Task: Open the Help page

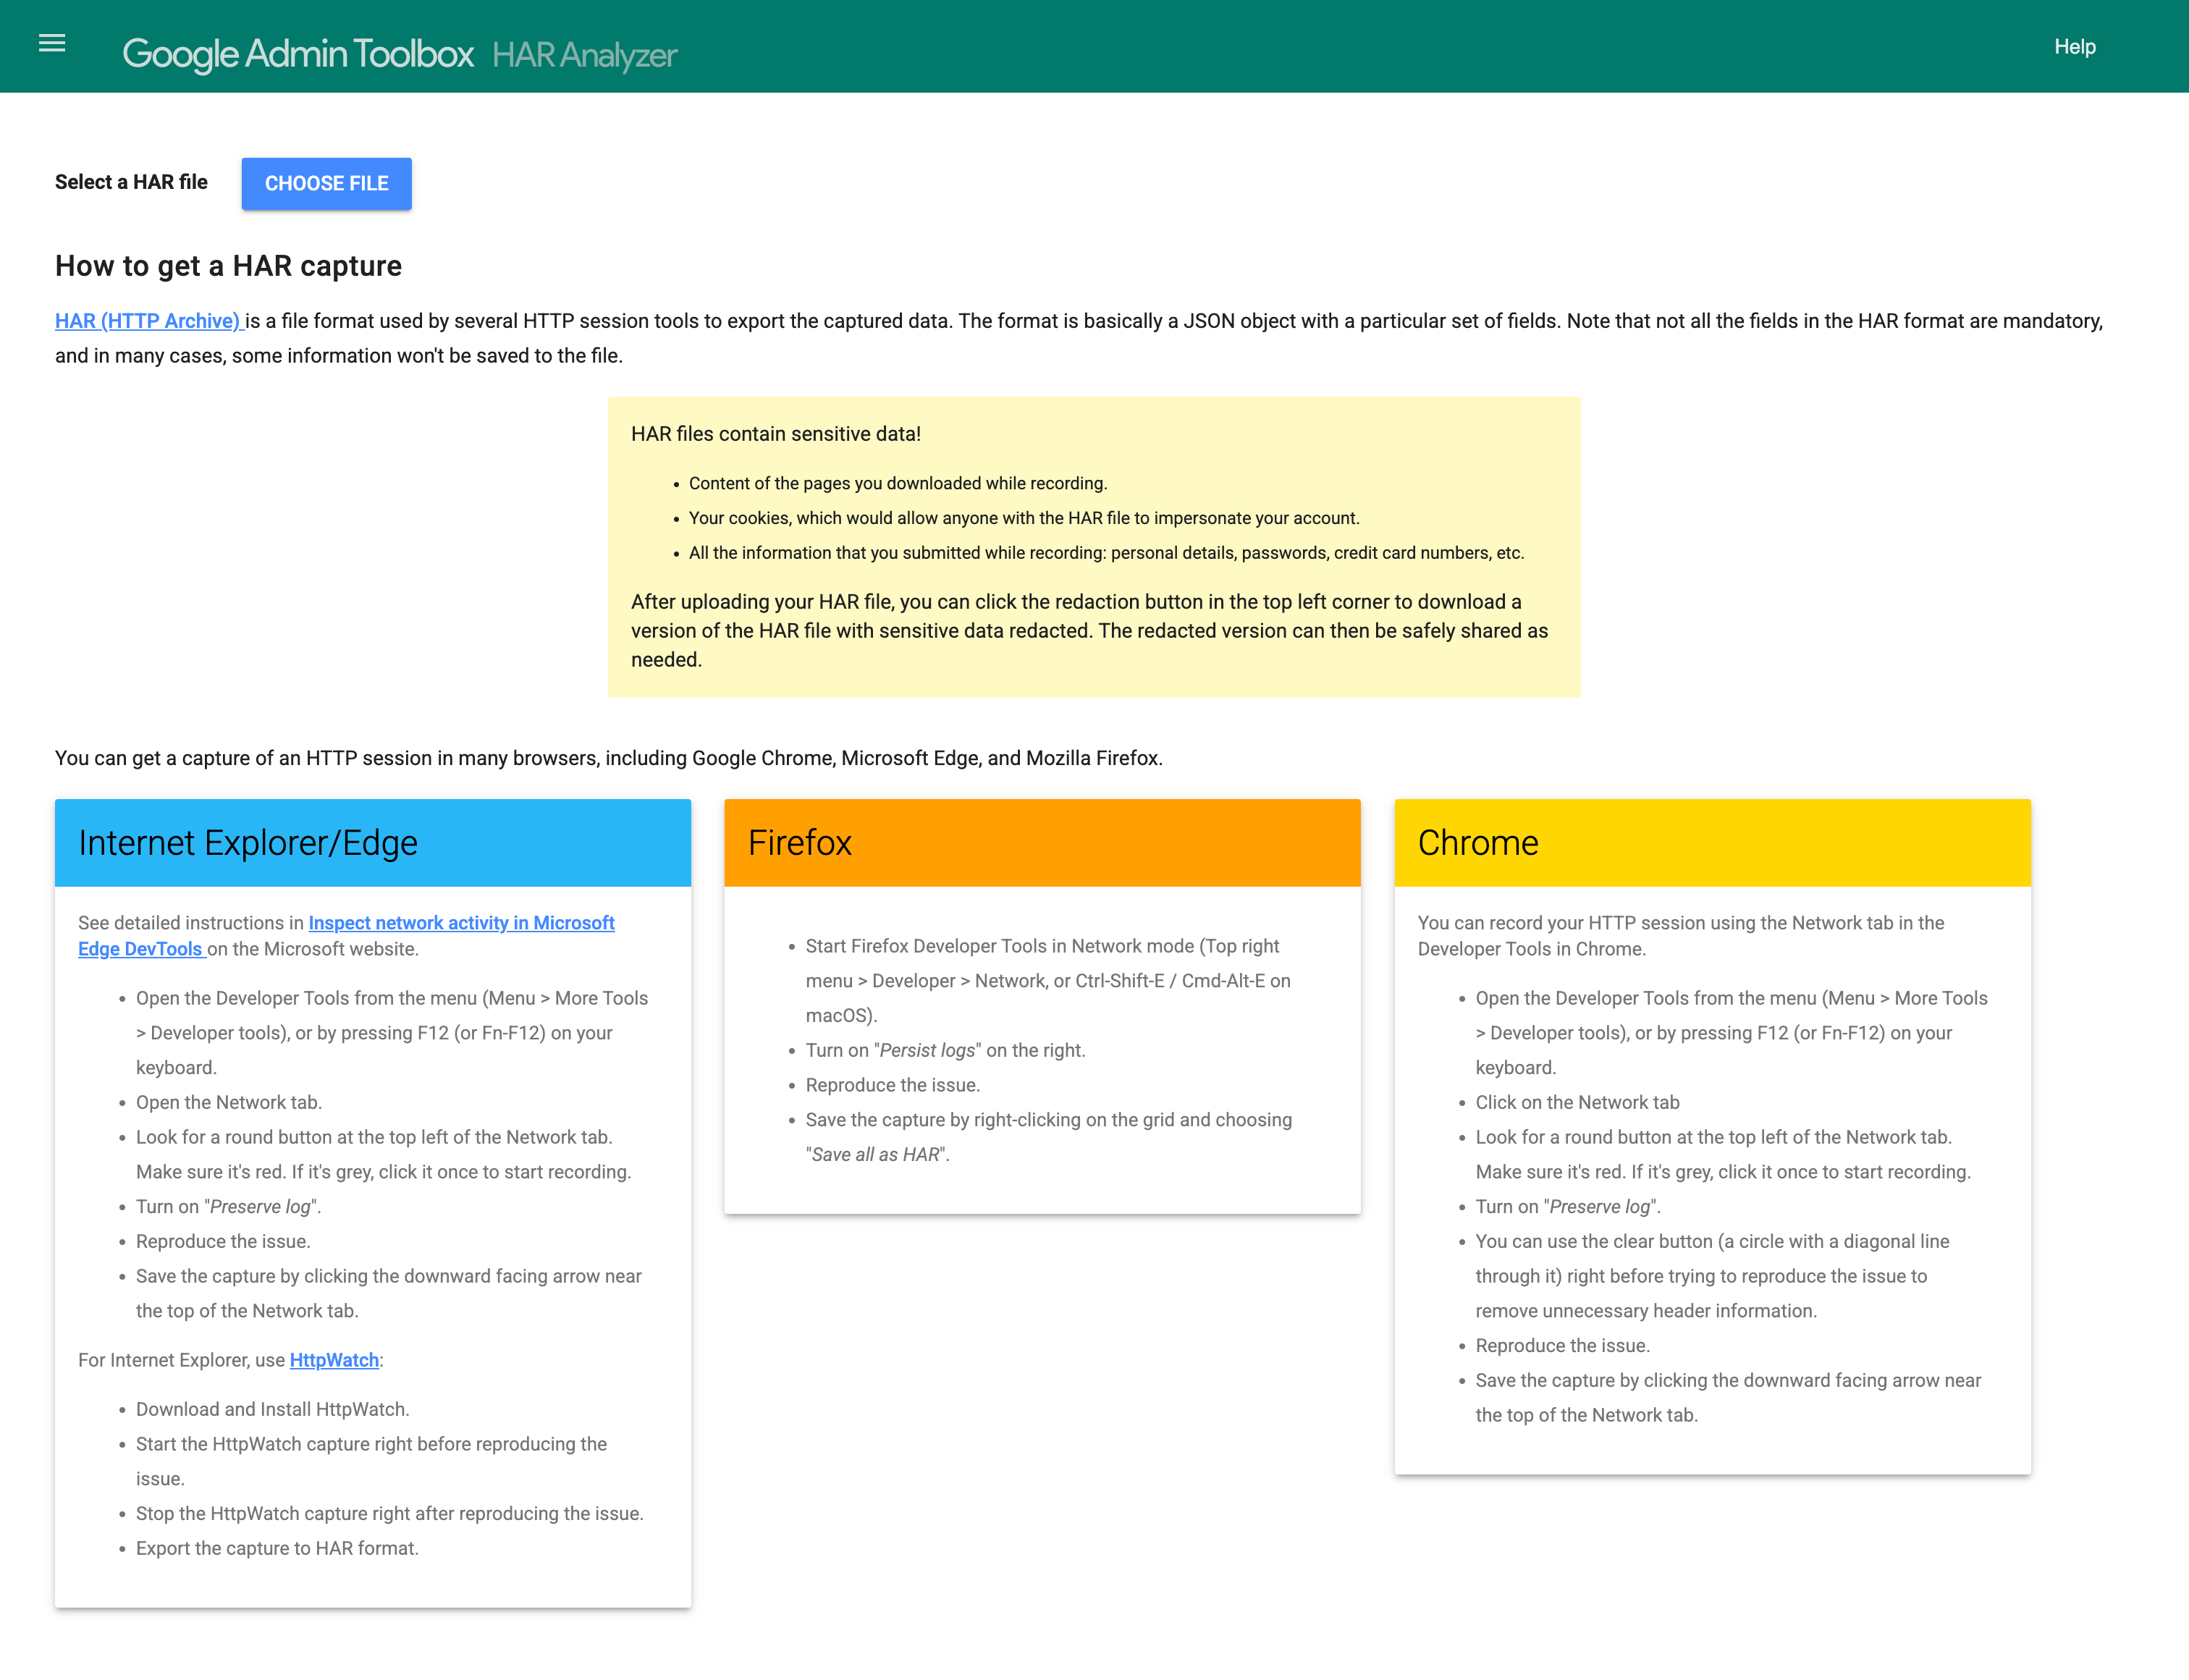Action: (2075, 46)
